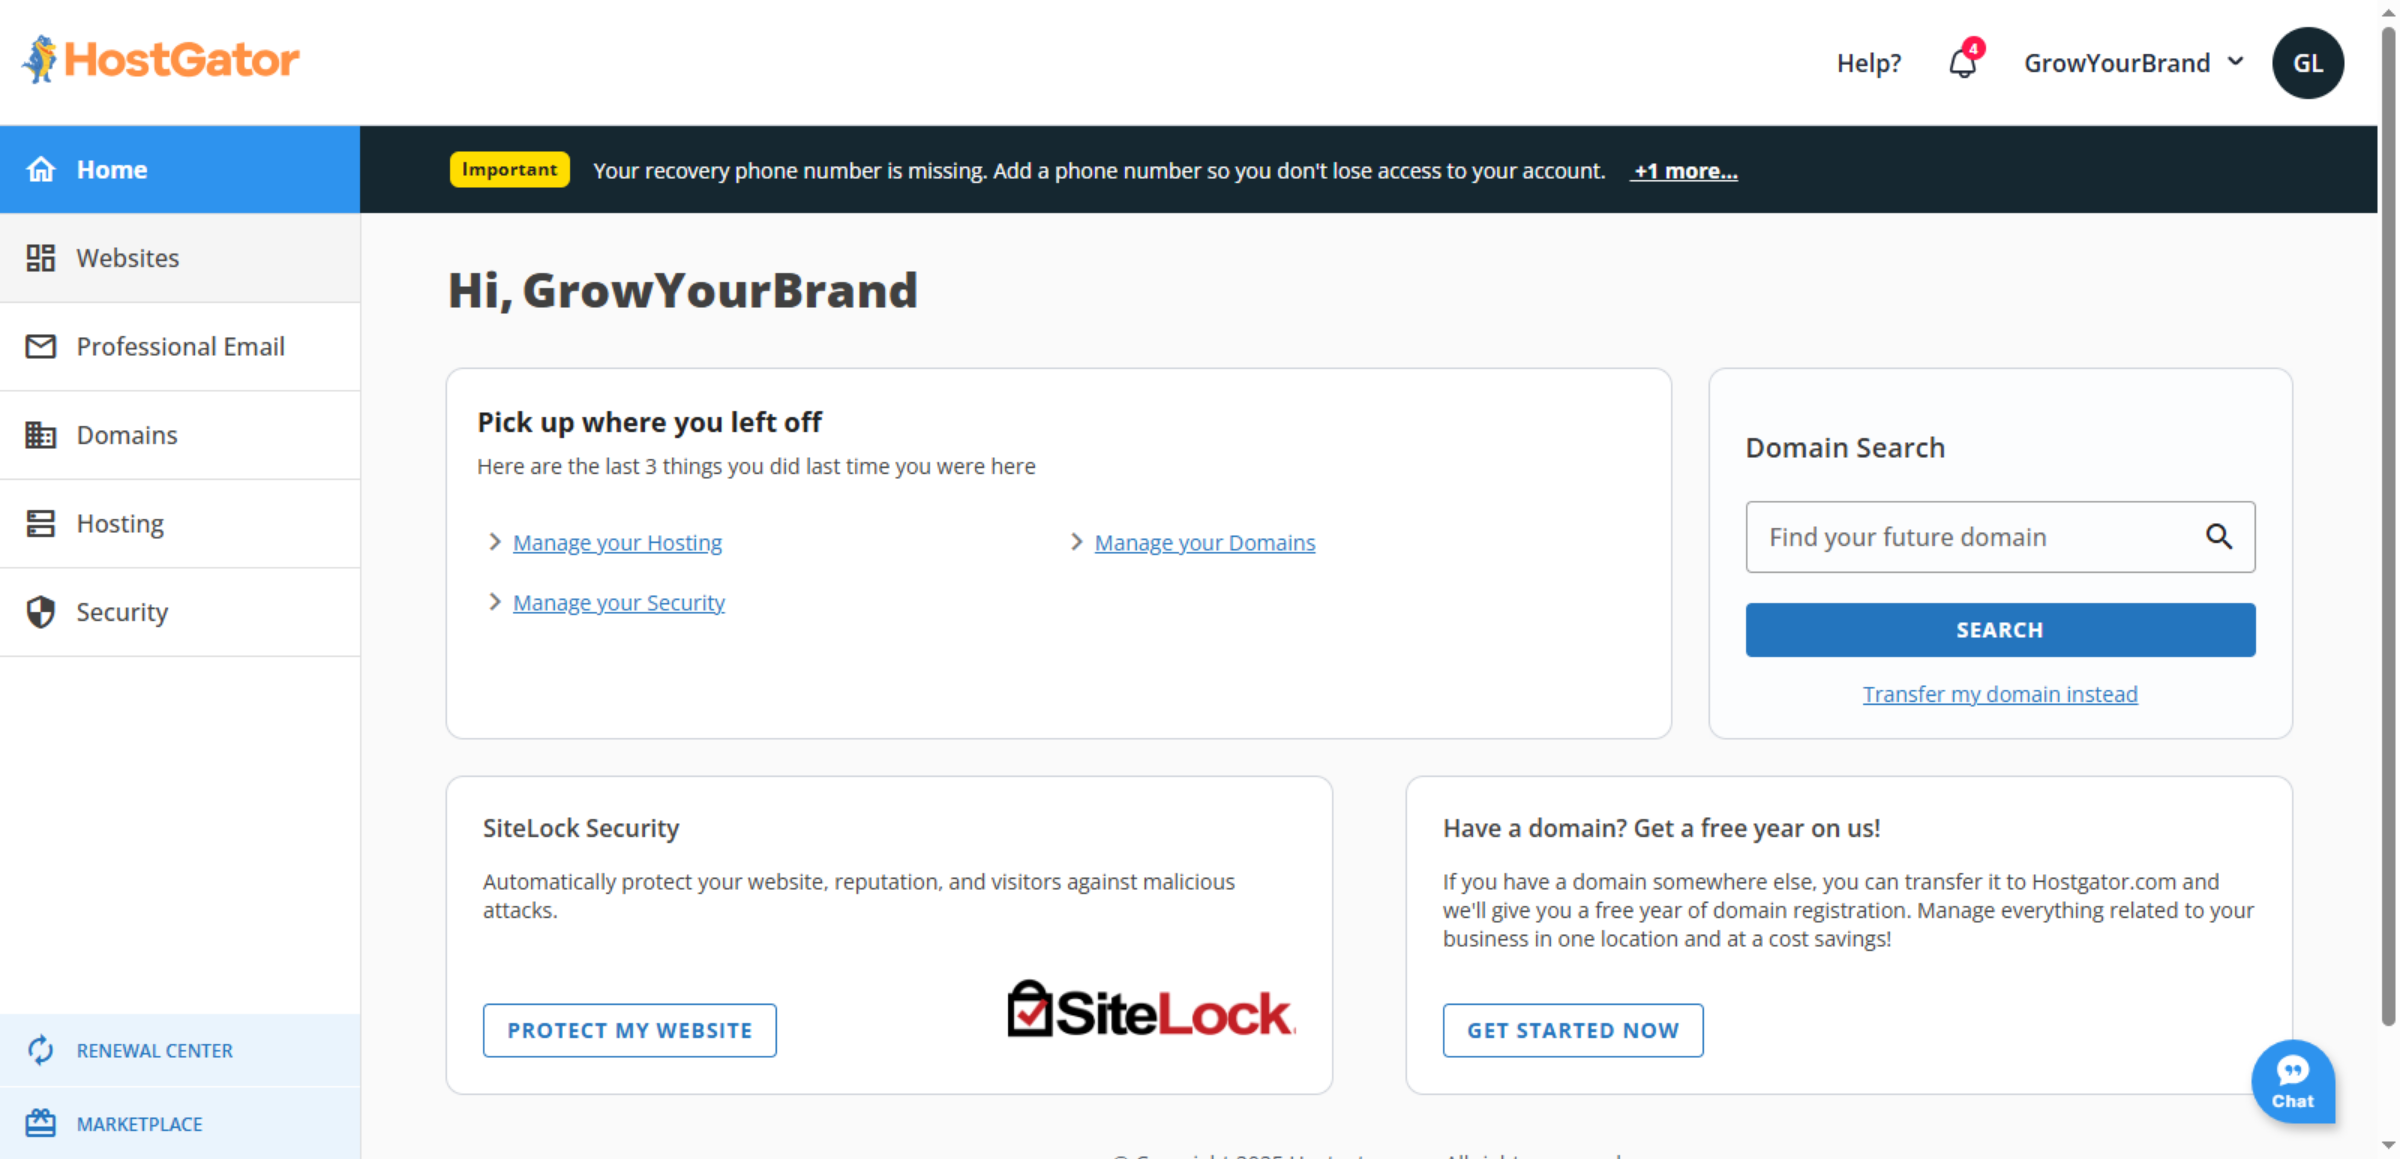
Task: Select the Hosting server icon
Action: [40, 523]
